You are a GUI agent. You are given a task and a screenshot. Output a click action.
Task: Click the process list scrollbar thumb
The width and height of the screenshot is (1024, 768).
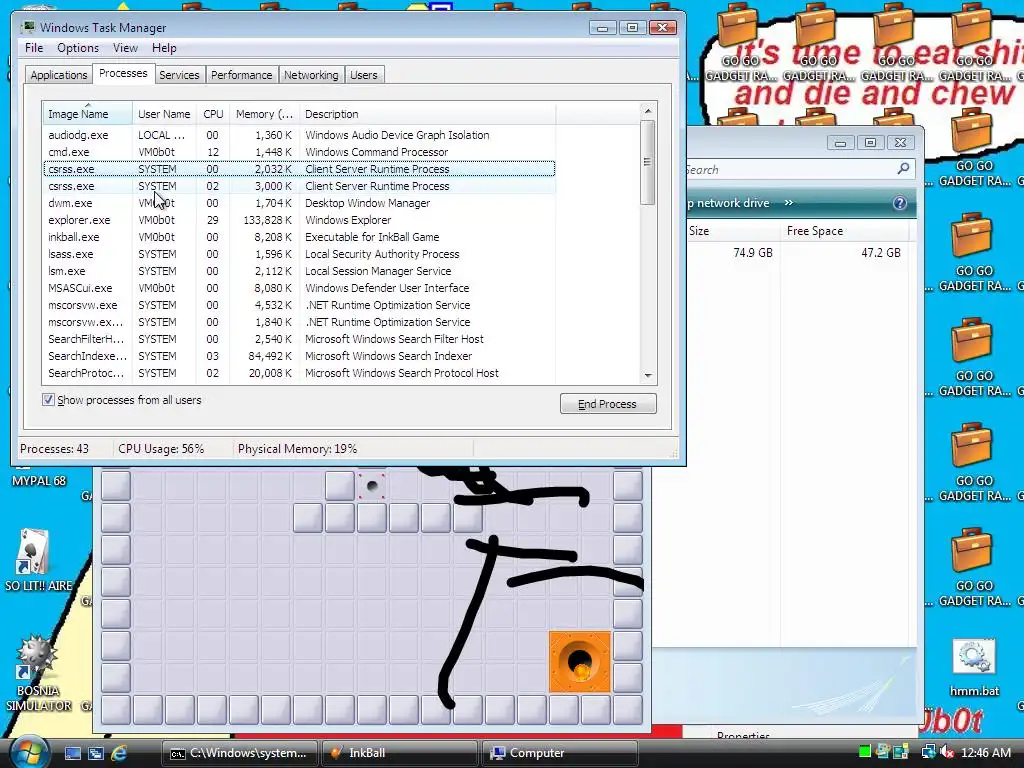[x=647, y=162]
